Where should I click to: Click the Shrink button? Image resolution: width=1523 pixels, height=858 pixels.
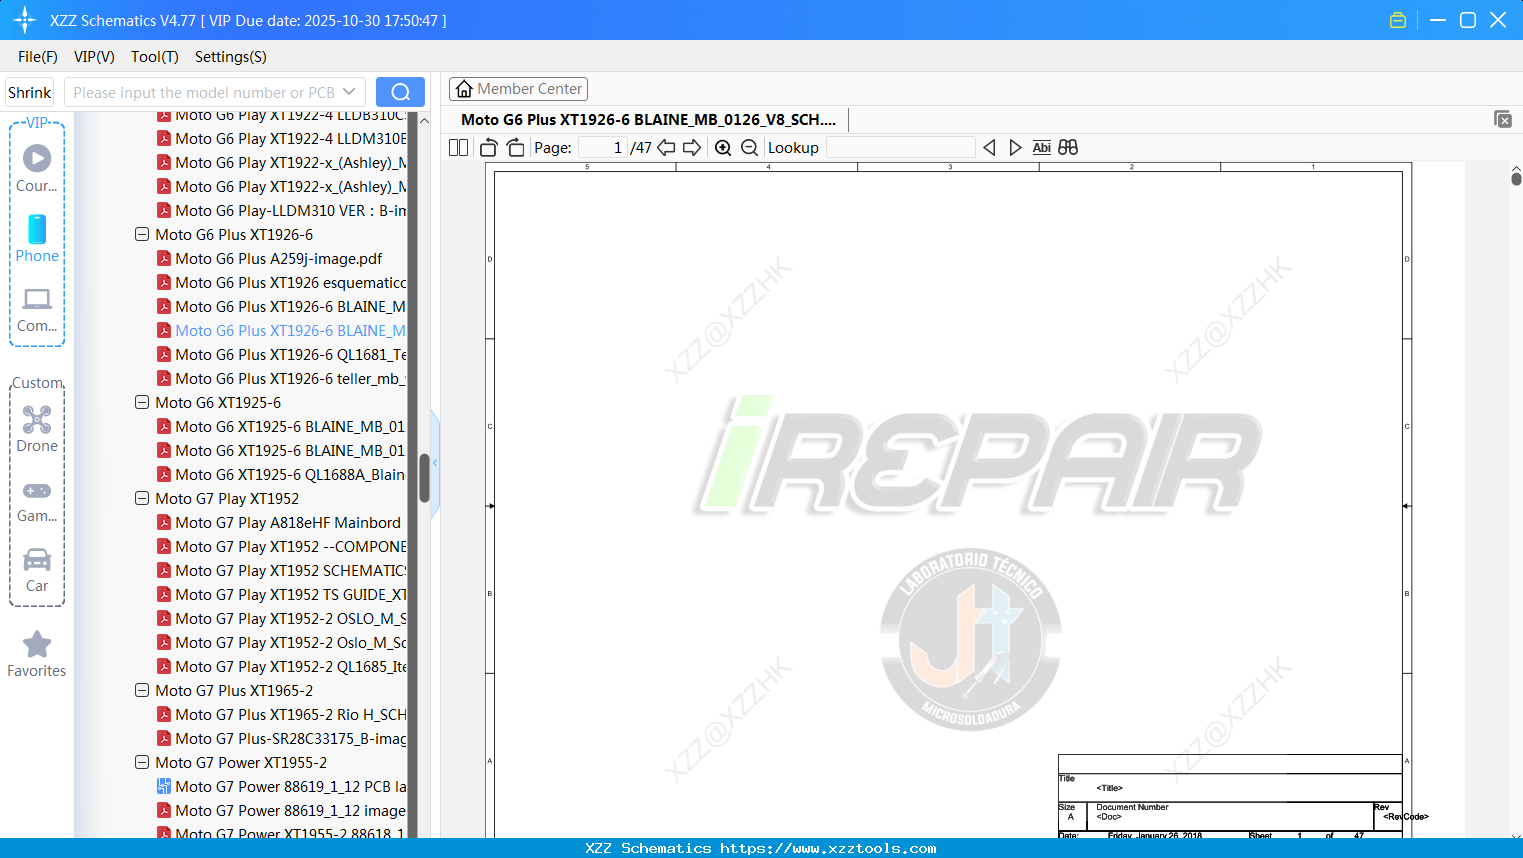pos(30,92)
